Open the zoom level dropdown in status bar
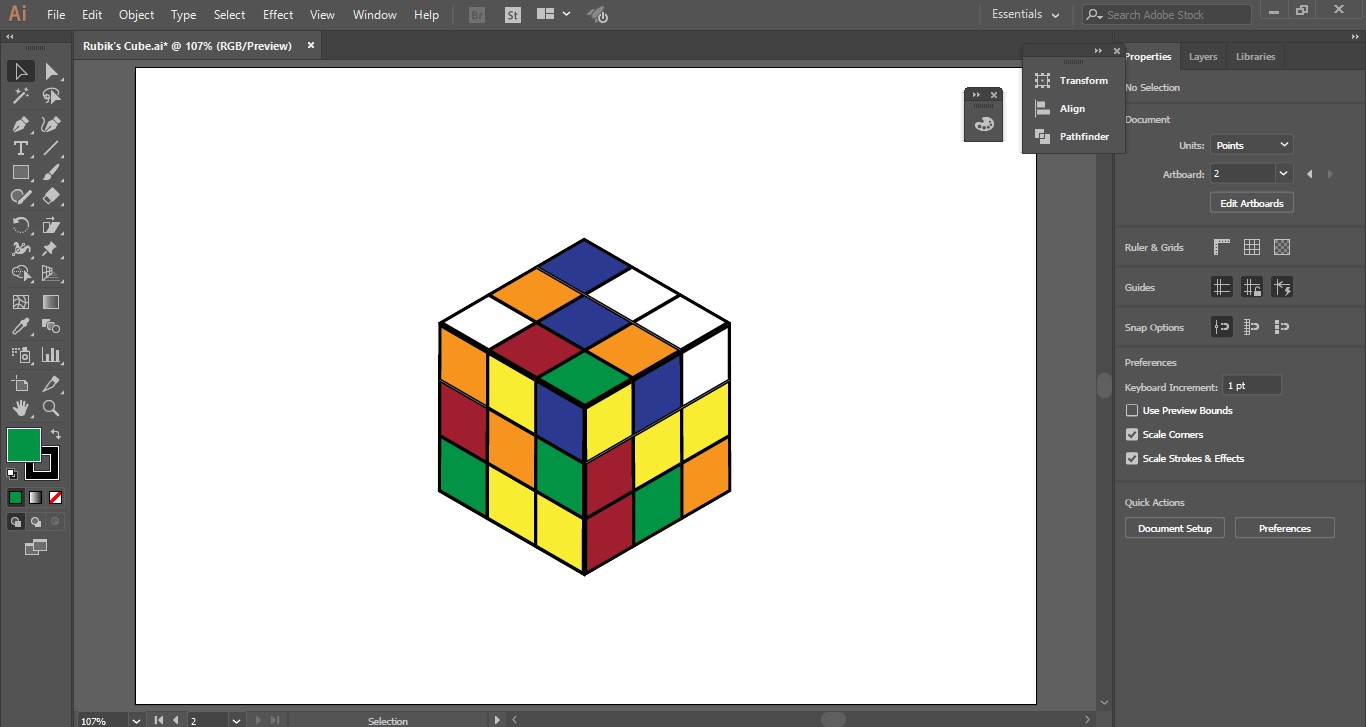Screen dimensions: 1366x727 136,720
